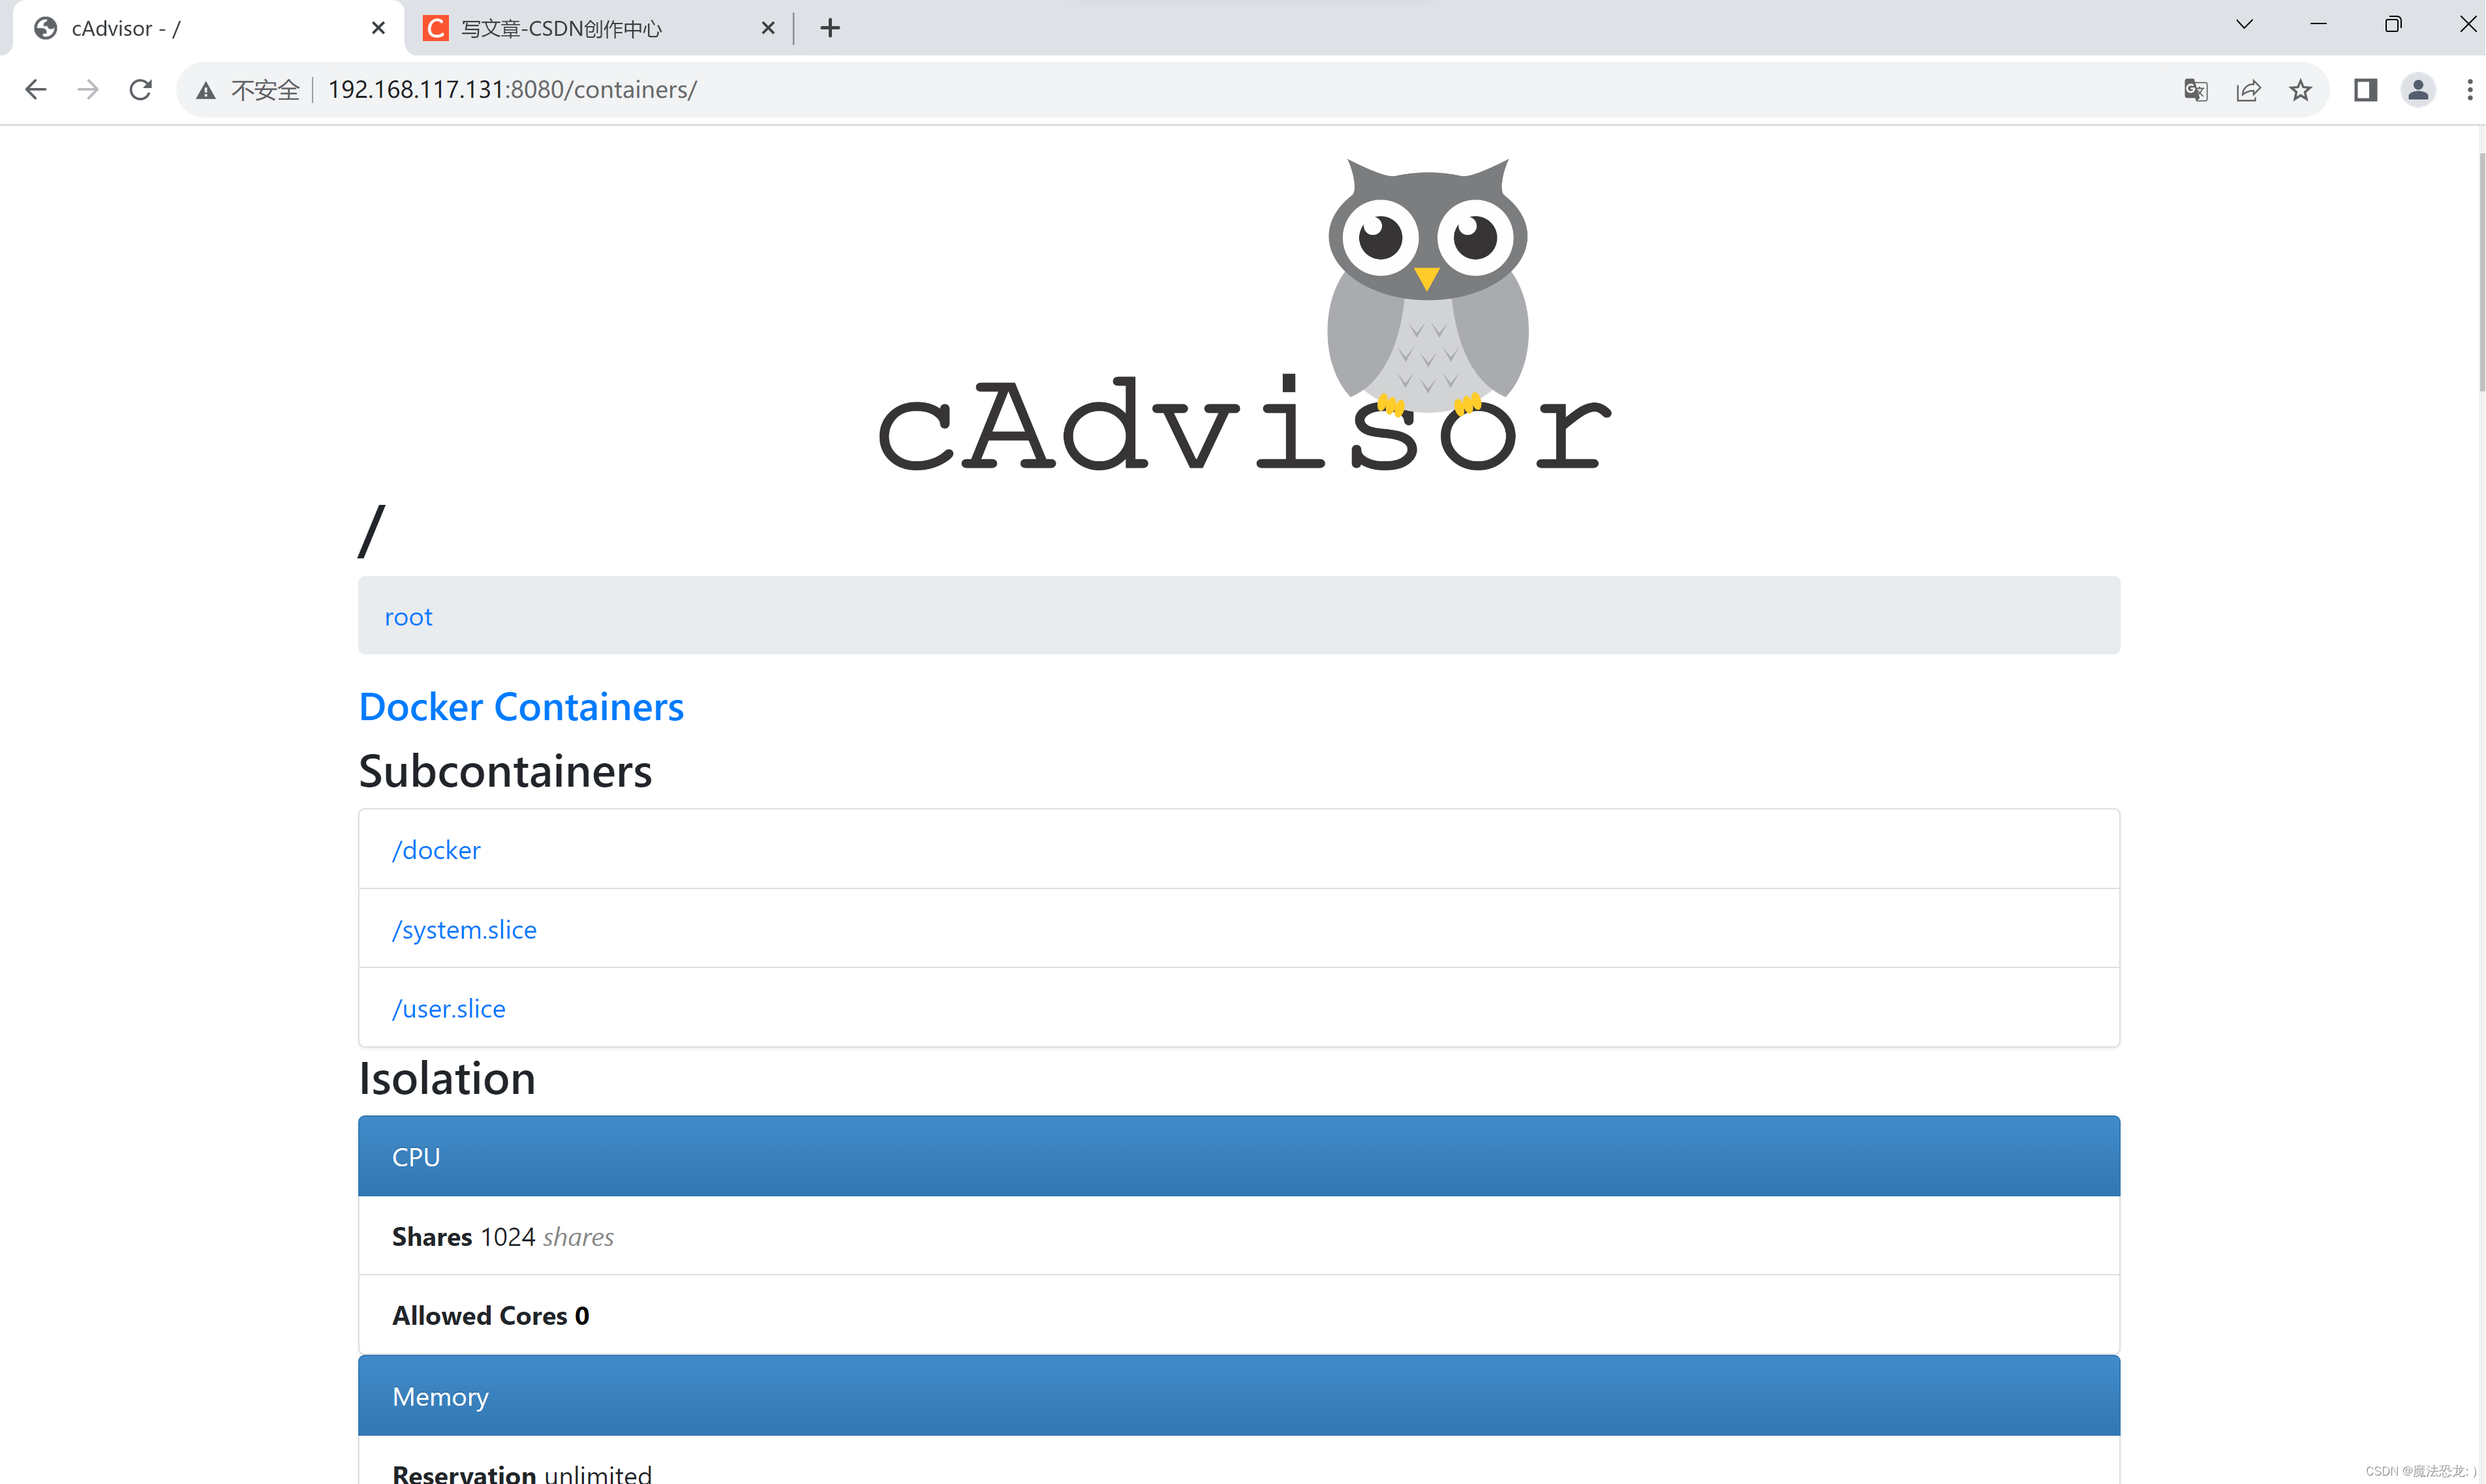Close the CSDN 写文章 tab
Screen dimensions: 2486x1484
pos(768,28)
